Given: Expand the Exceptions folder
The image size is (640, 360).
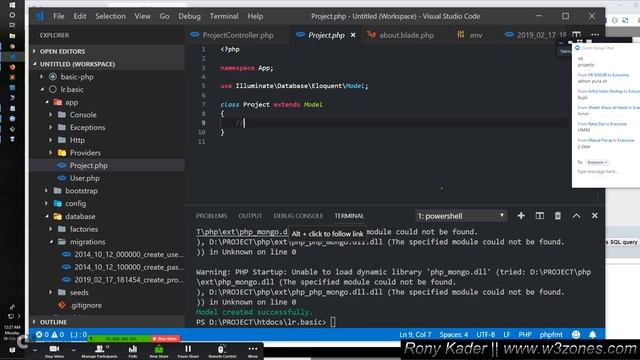Looking at the screenshot, I should pyautogui.click(x=87, y=128).
